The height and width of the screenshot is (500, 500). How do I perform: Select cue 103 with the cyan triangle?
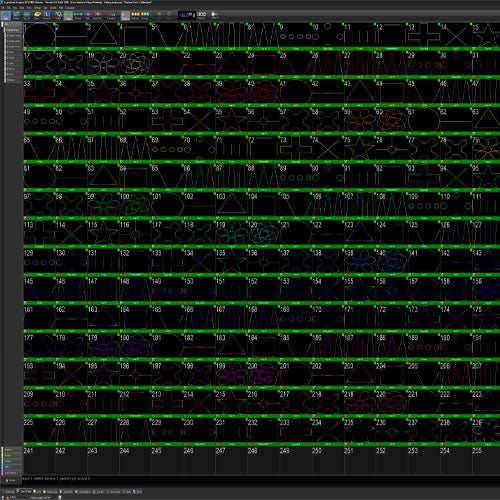tap(231, 206)
